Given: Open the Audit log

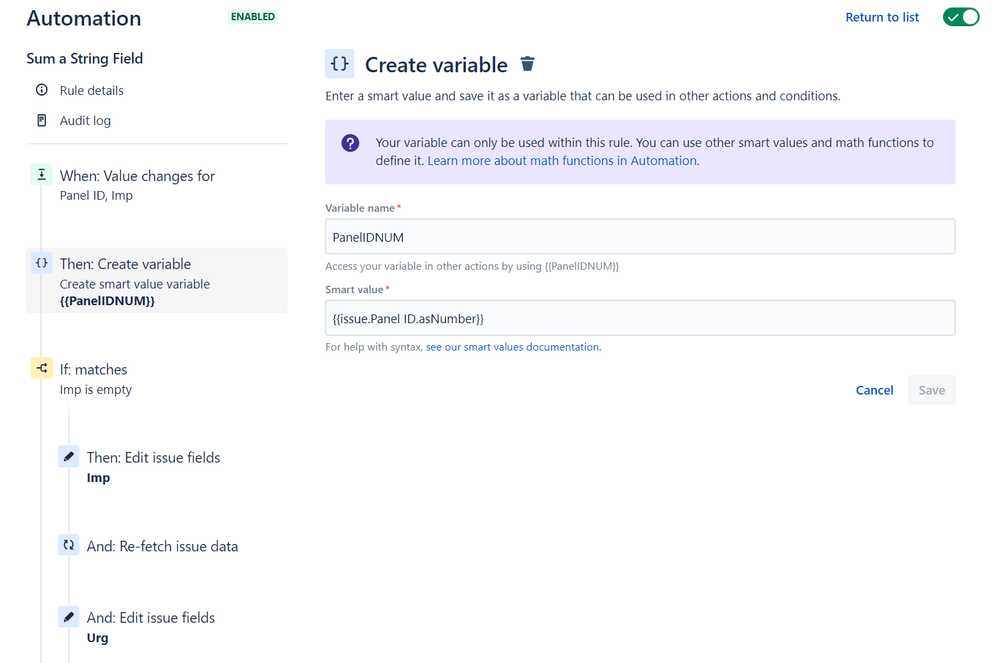Looking at the screenshot, I should pos(85,120).
